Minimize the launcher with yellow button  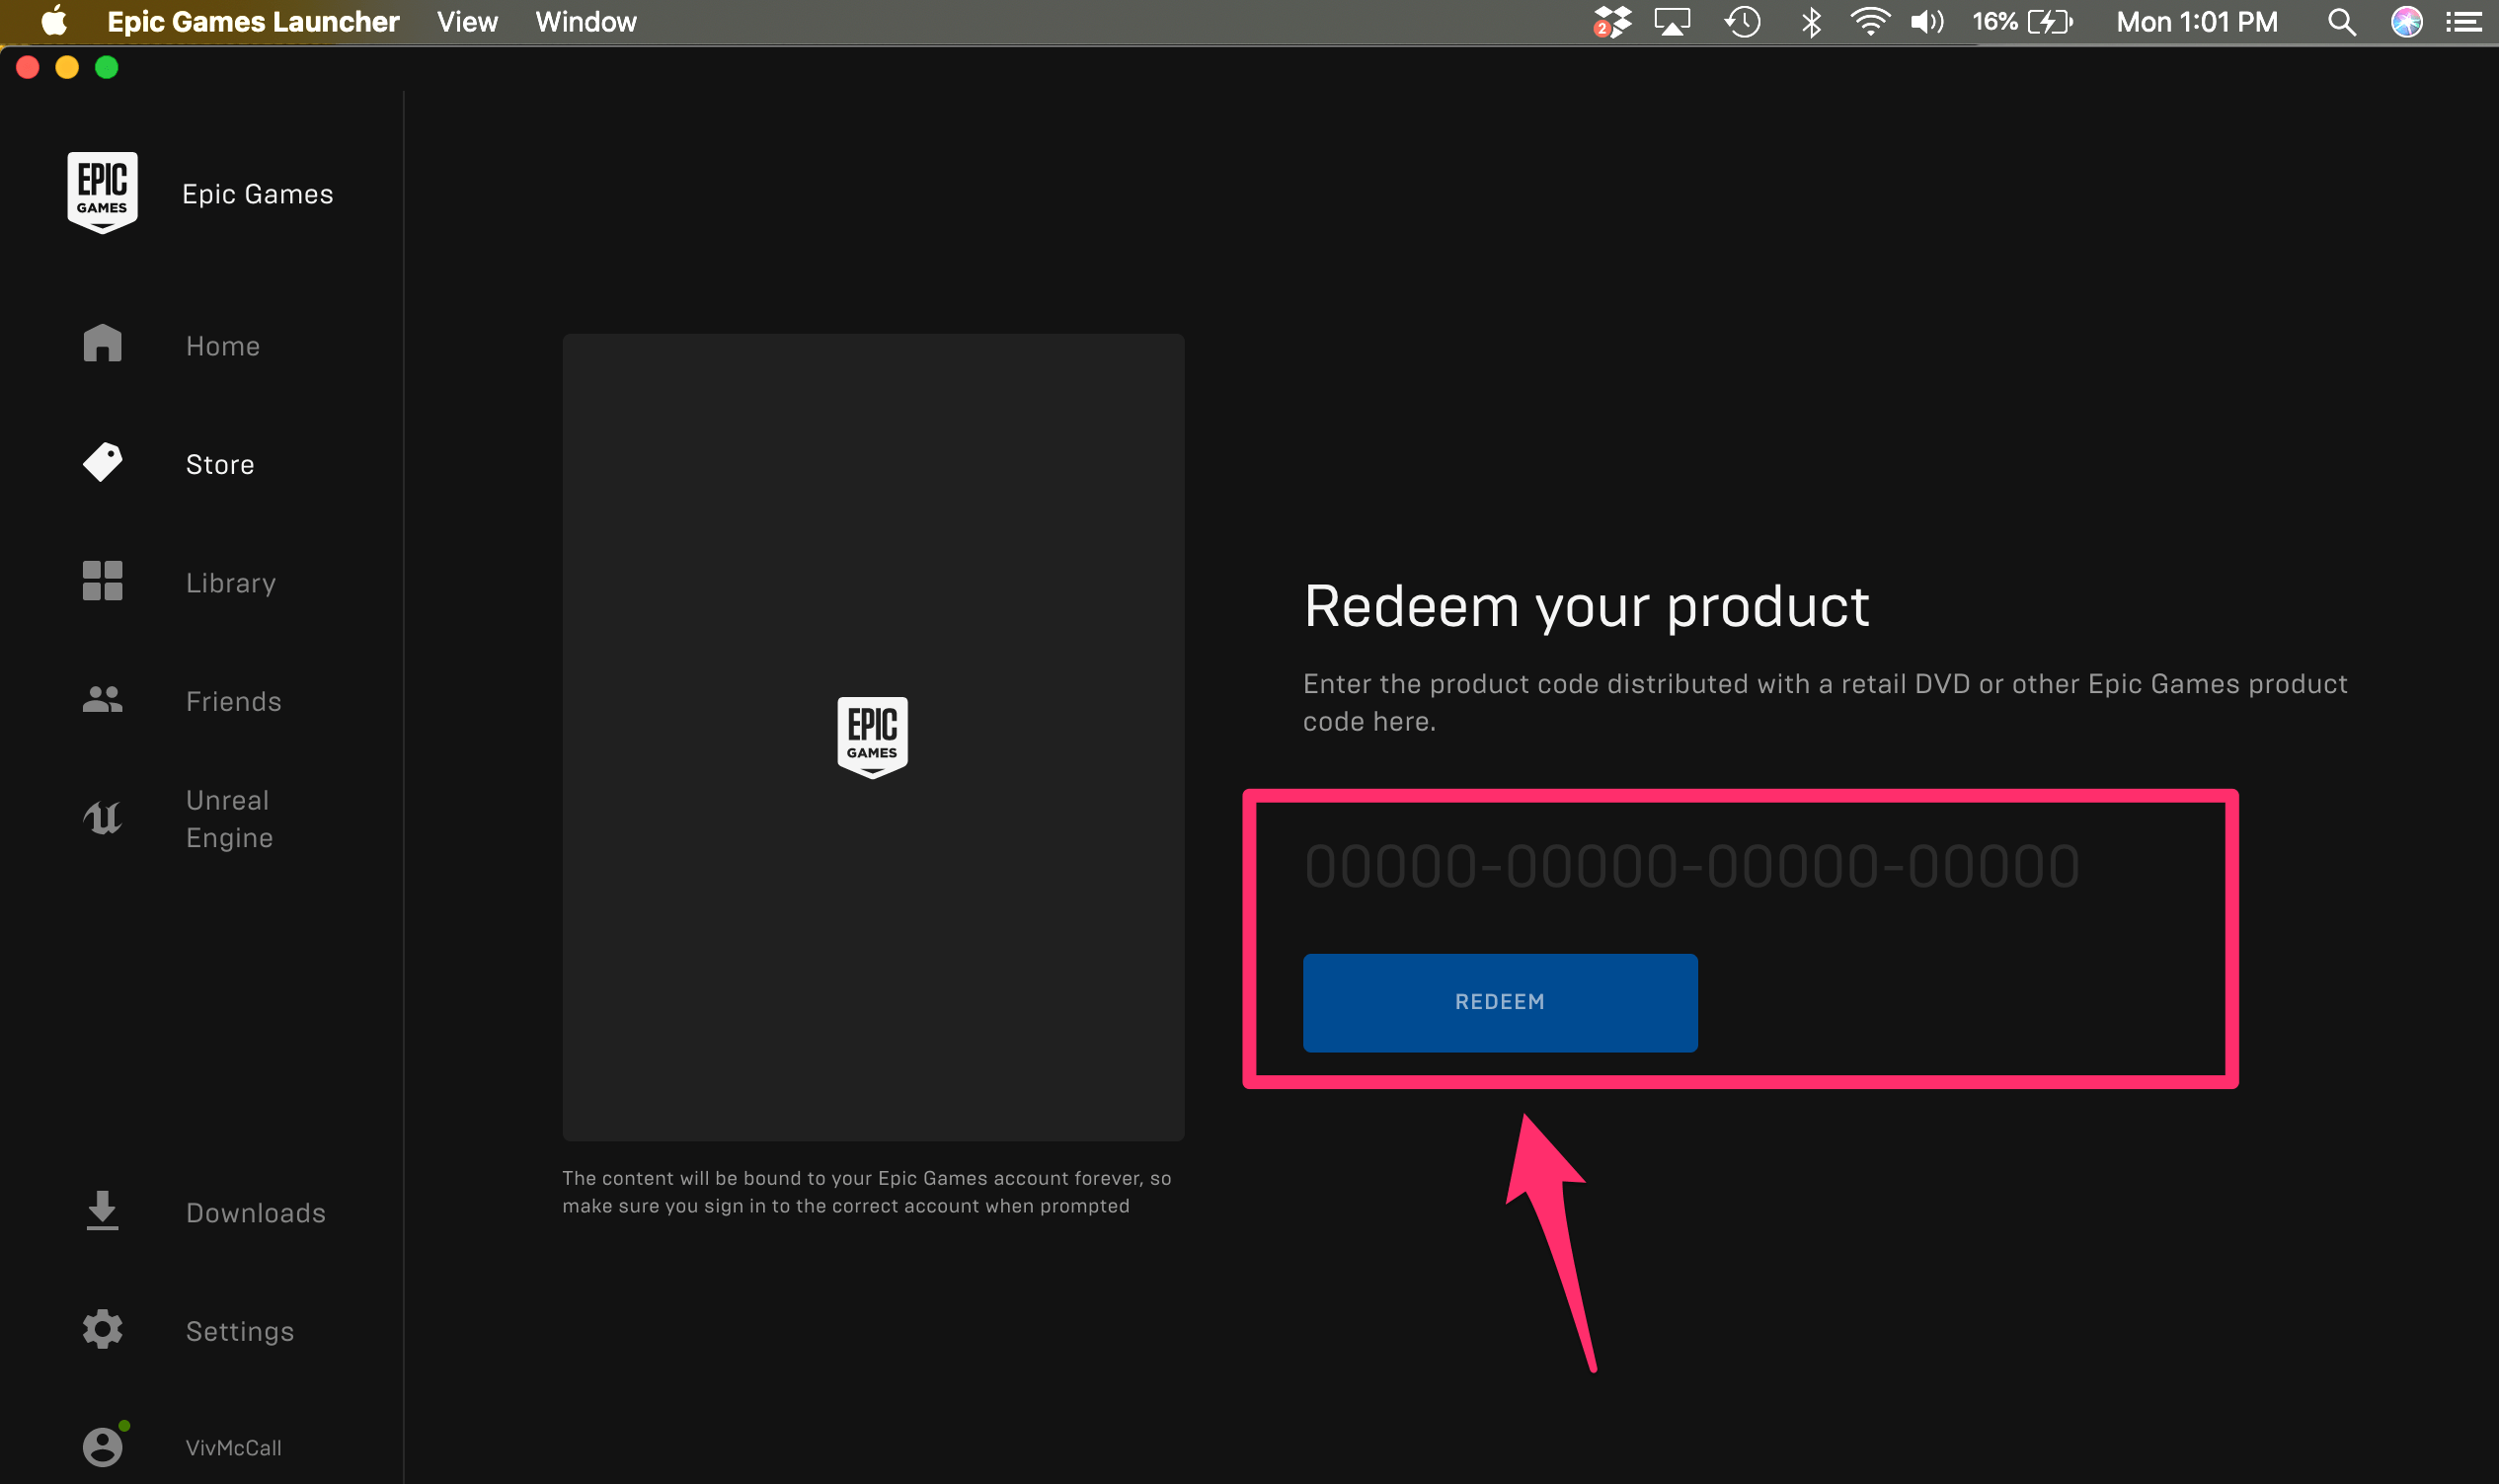(67, 67)
